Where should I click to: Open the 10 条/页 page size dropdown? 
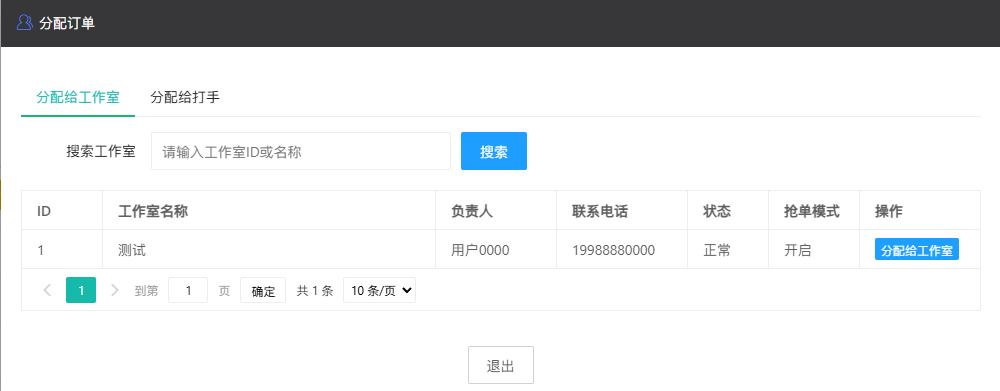[379, 290]
